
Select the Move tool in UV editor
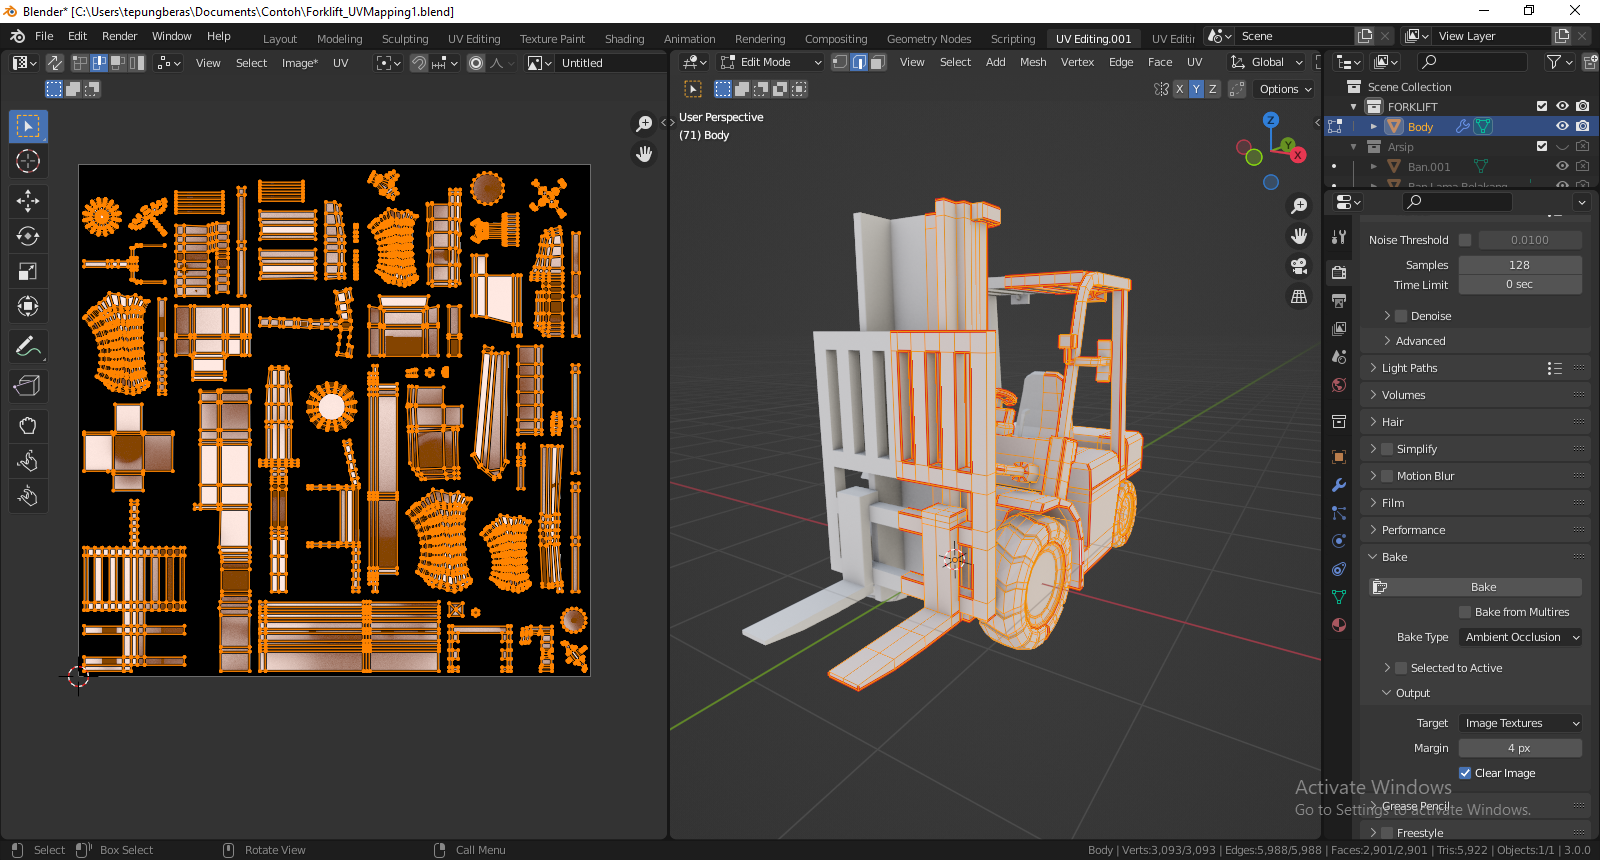point(28,201)
